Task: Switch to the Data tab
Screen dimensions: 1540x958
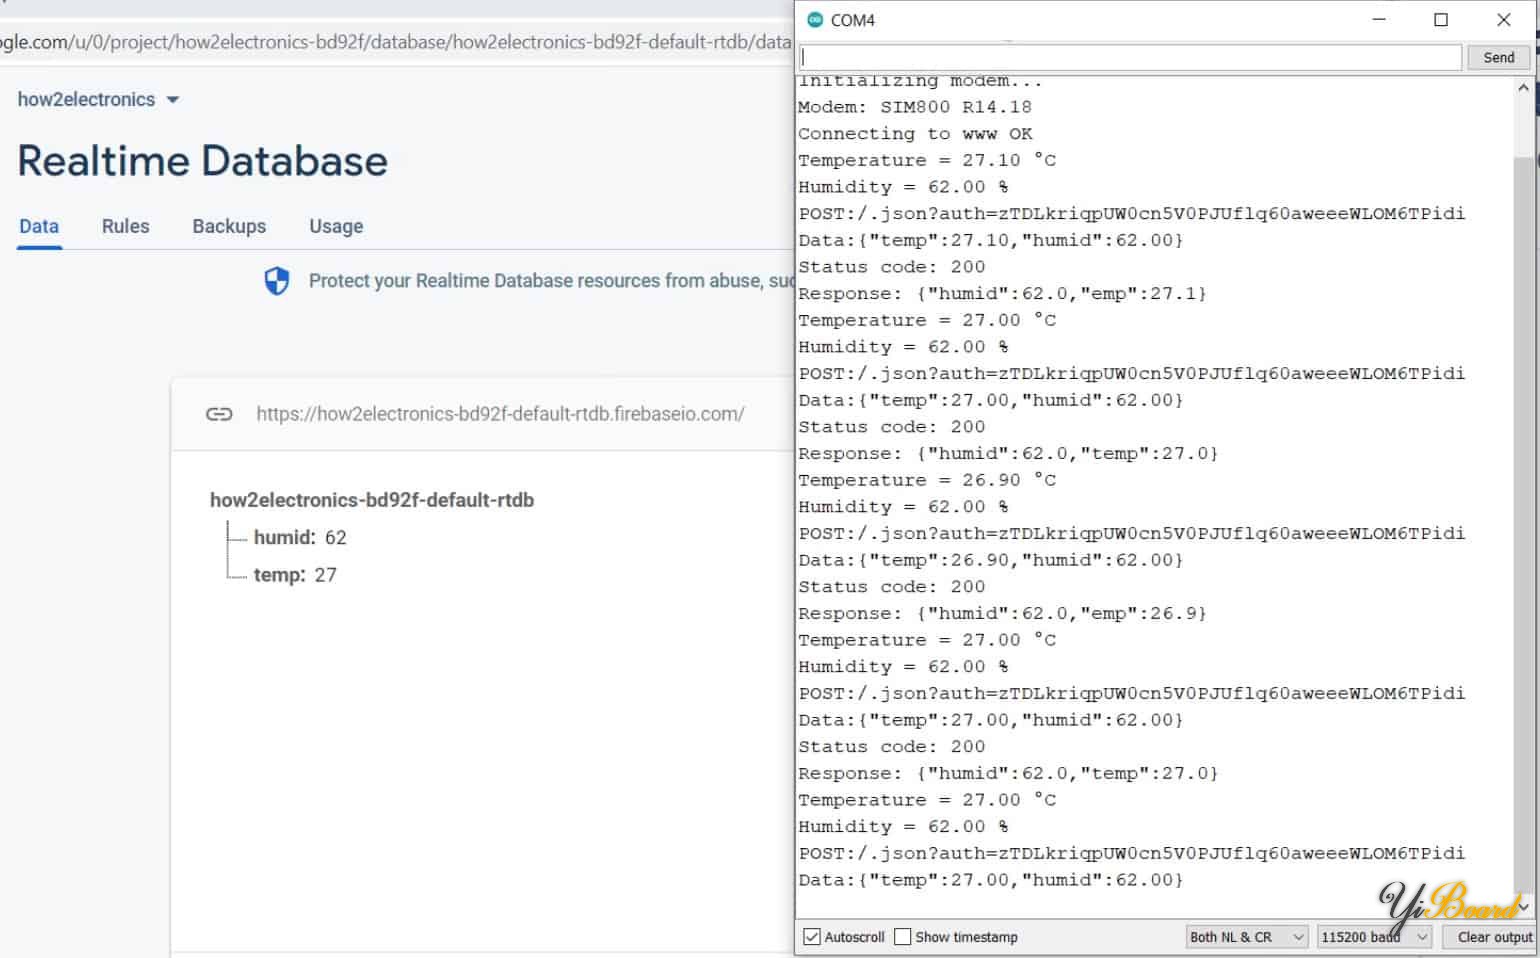Action: (x=39, y=226)
